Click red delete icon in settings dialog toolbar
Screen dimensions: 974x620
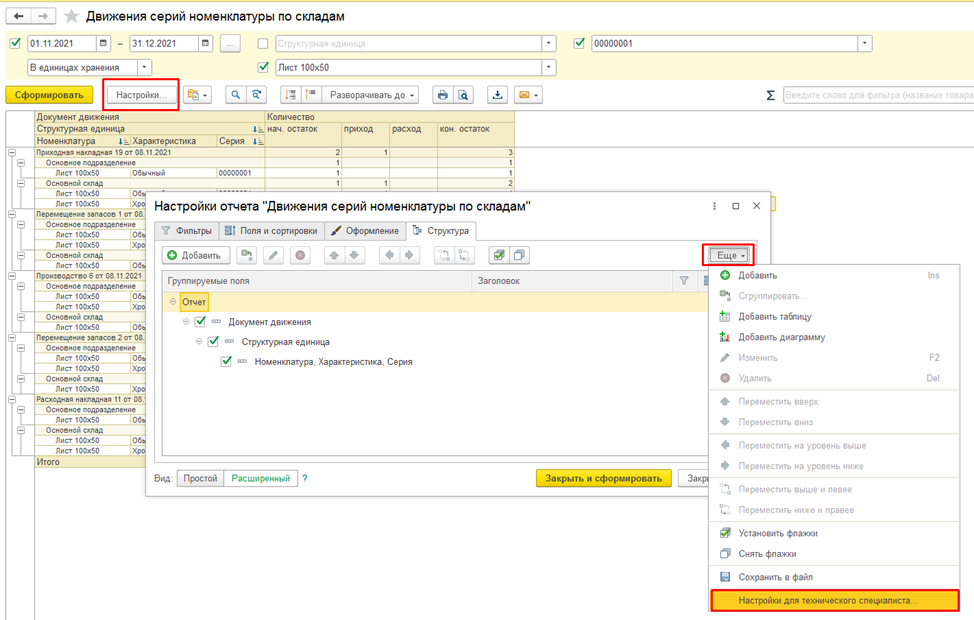[x=300, y=255]
